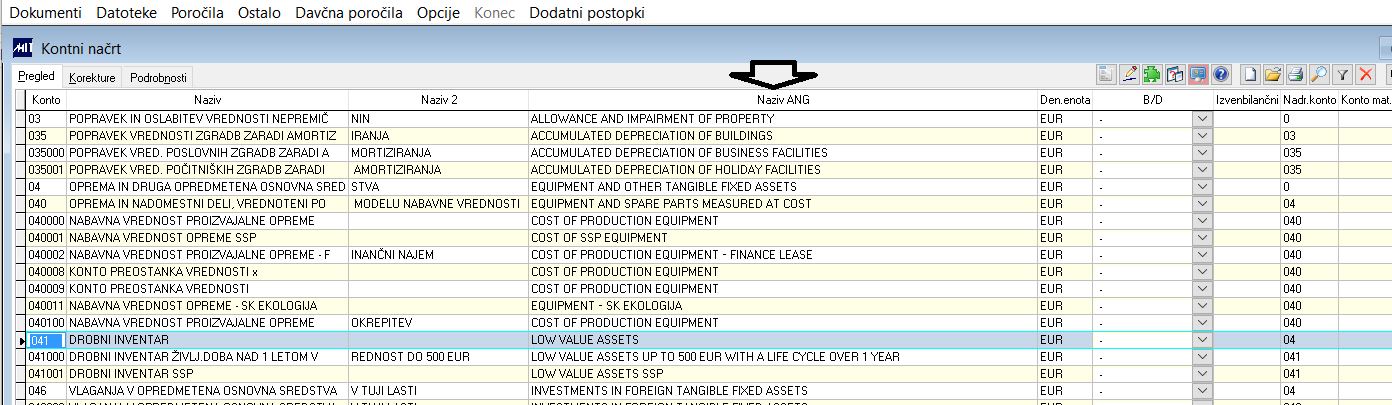Open search with magnifying glass icon
Viewport: 1392px width, 405px height.
coord(1319,74)
